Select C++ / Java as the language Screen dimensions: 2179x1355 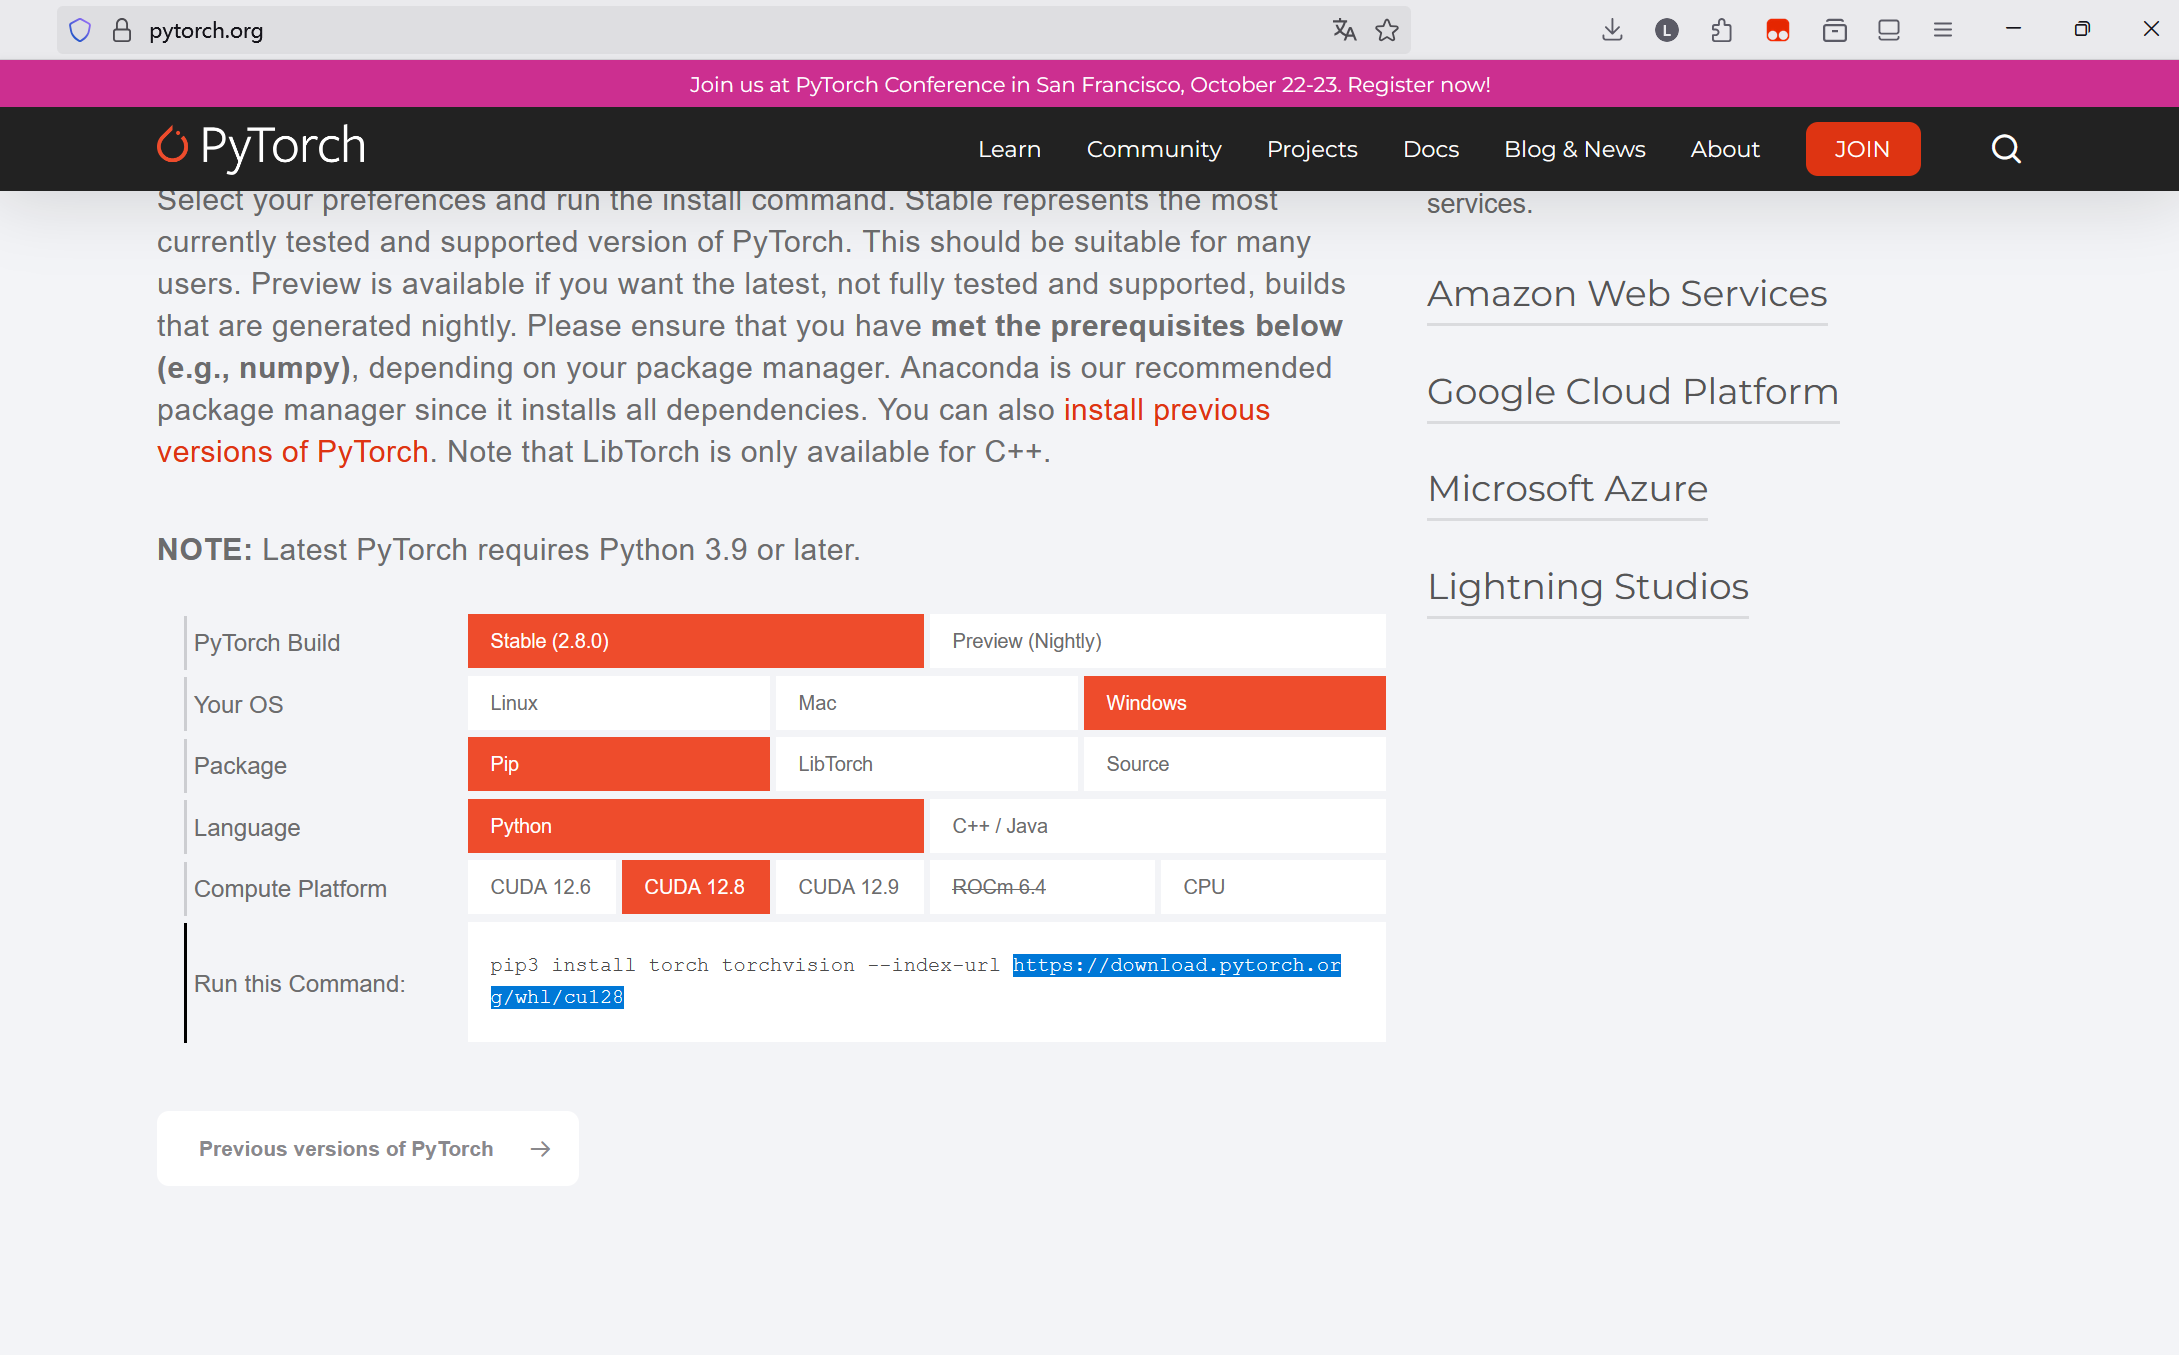click(1157, 826)
